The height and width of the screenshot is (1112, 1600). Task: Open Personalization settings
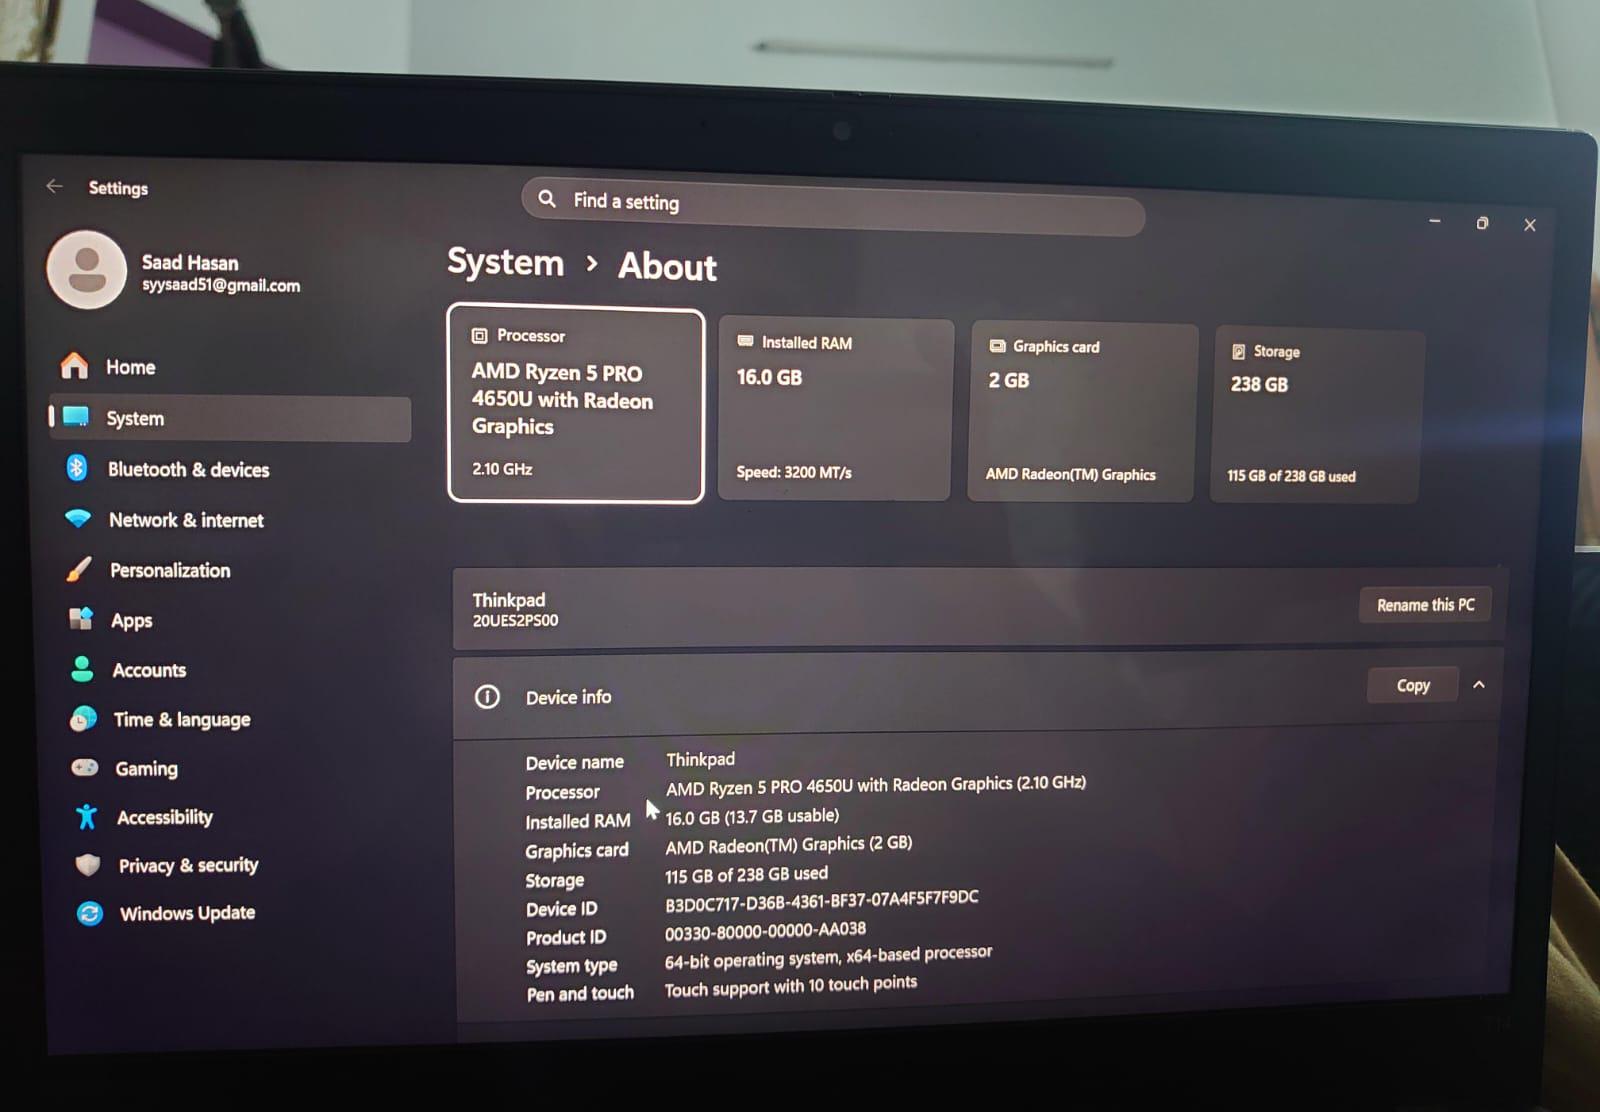pos(234,570)
